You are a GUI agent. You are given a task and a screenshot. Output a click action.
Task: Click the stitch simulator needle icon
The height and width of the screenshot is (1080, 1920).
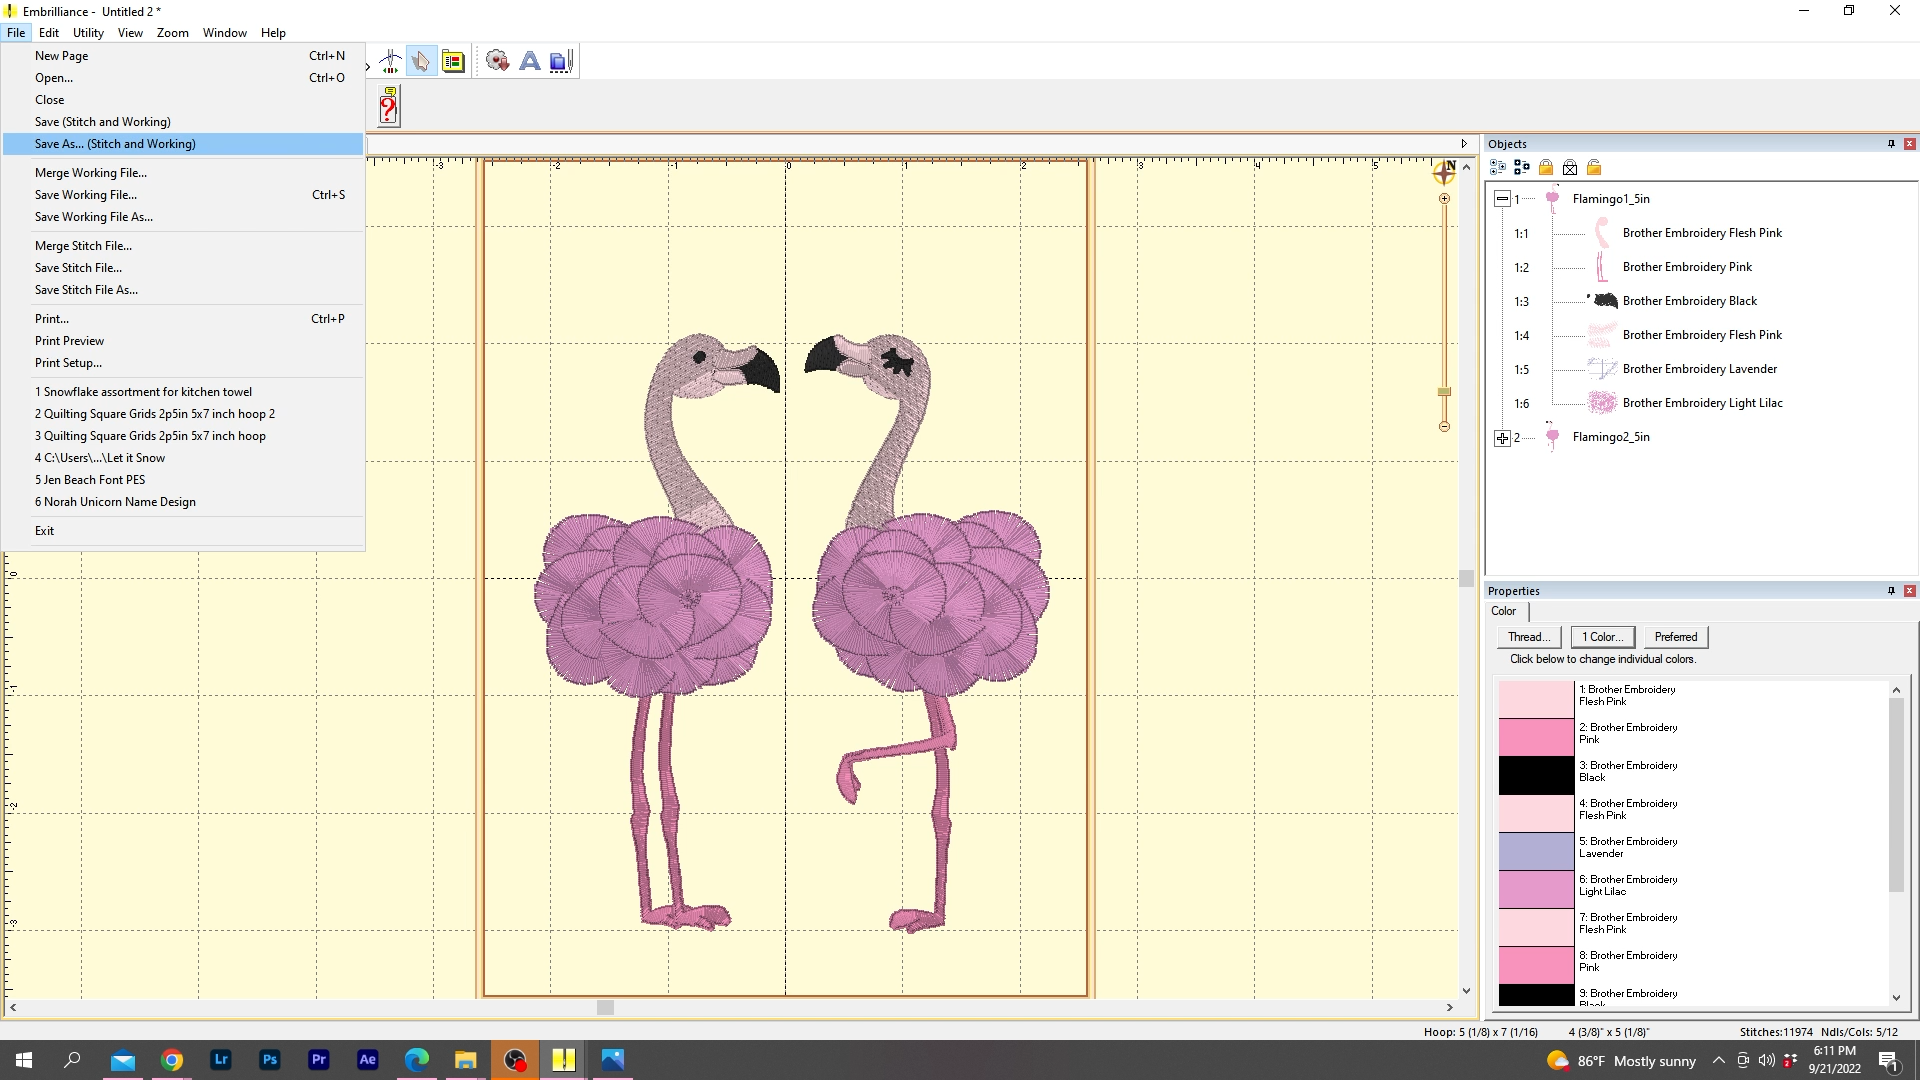(390, 62)
